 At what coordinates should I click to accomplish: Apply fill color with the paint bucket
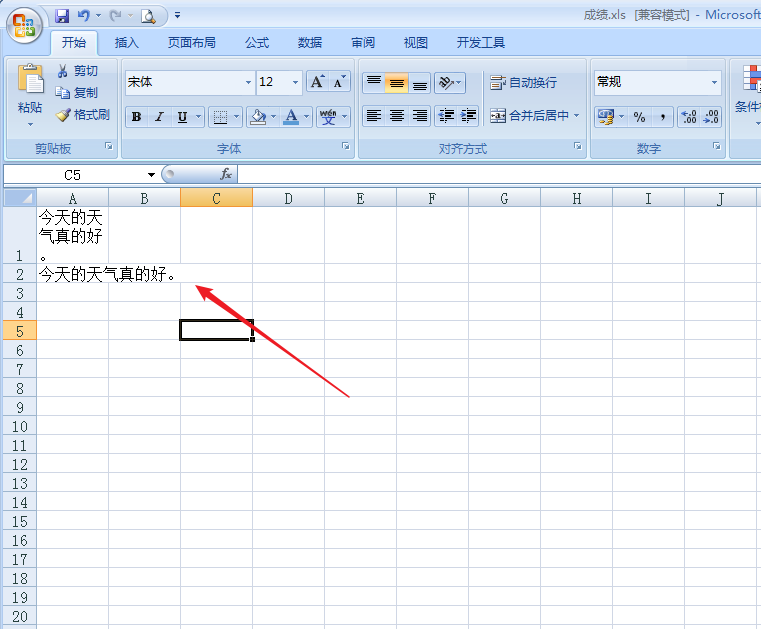[258, 117]
